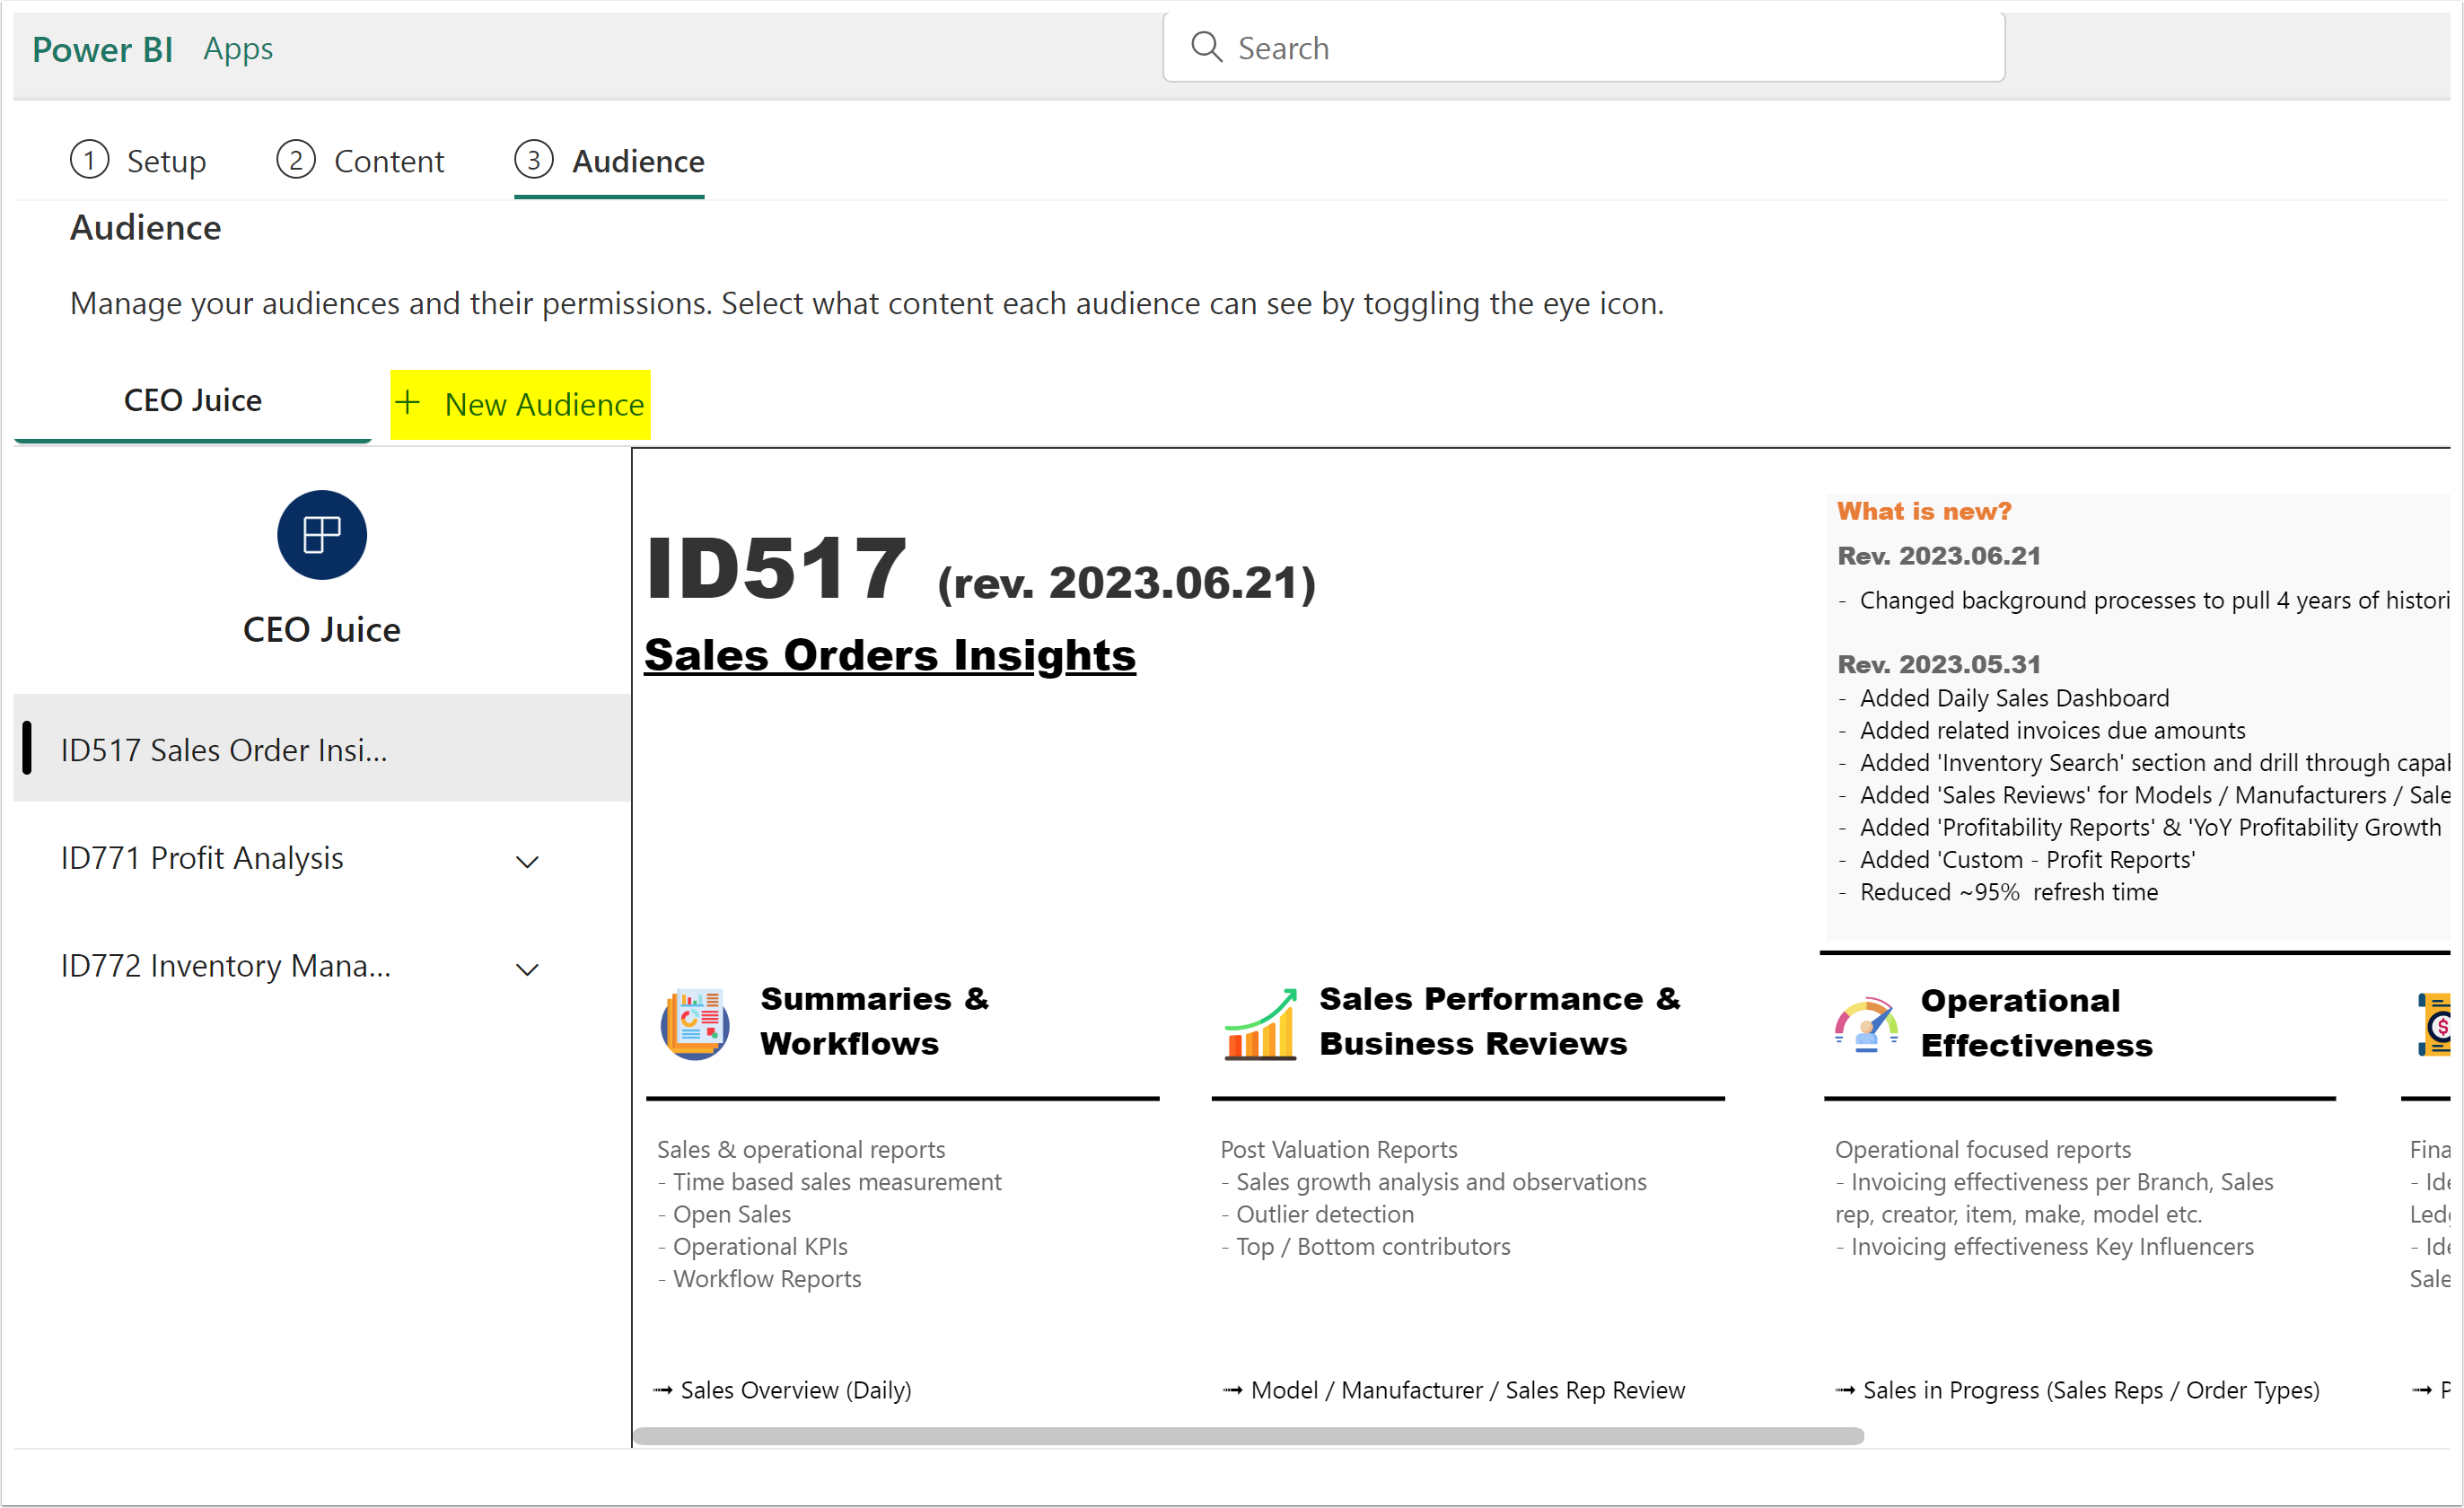Go to the Setup step tab

pos(138,160)
